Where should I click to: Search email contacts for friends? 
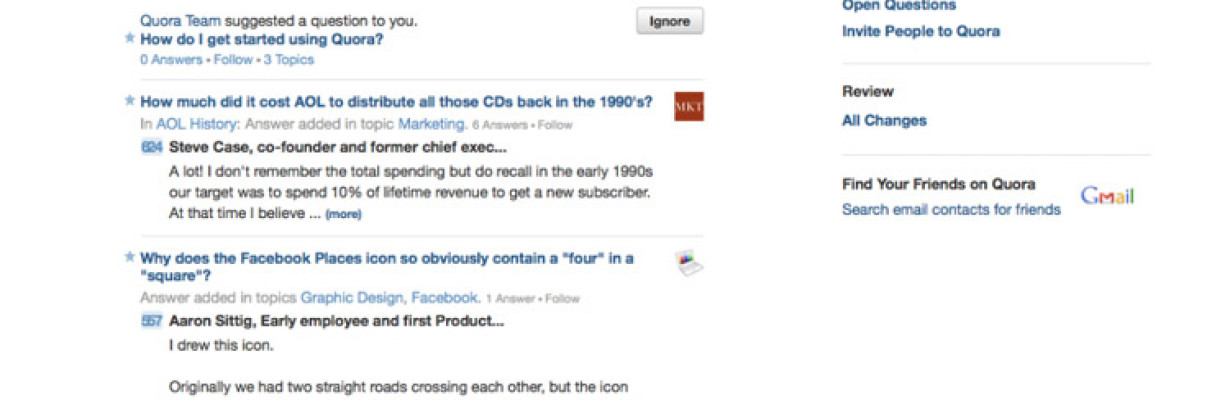pyautogui.click(x=951, y=209)
